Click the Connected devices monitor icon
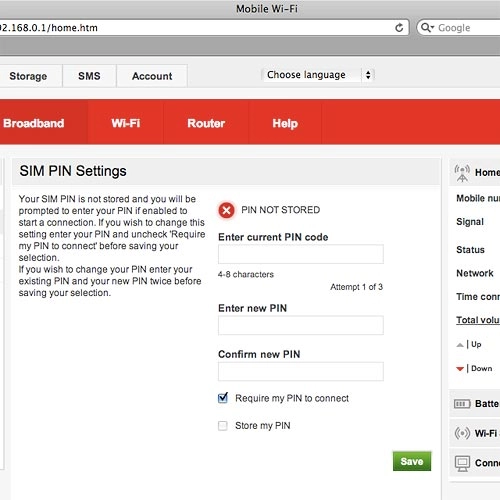This screenshot has height=500, width=500. pos(462,463)
